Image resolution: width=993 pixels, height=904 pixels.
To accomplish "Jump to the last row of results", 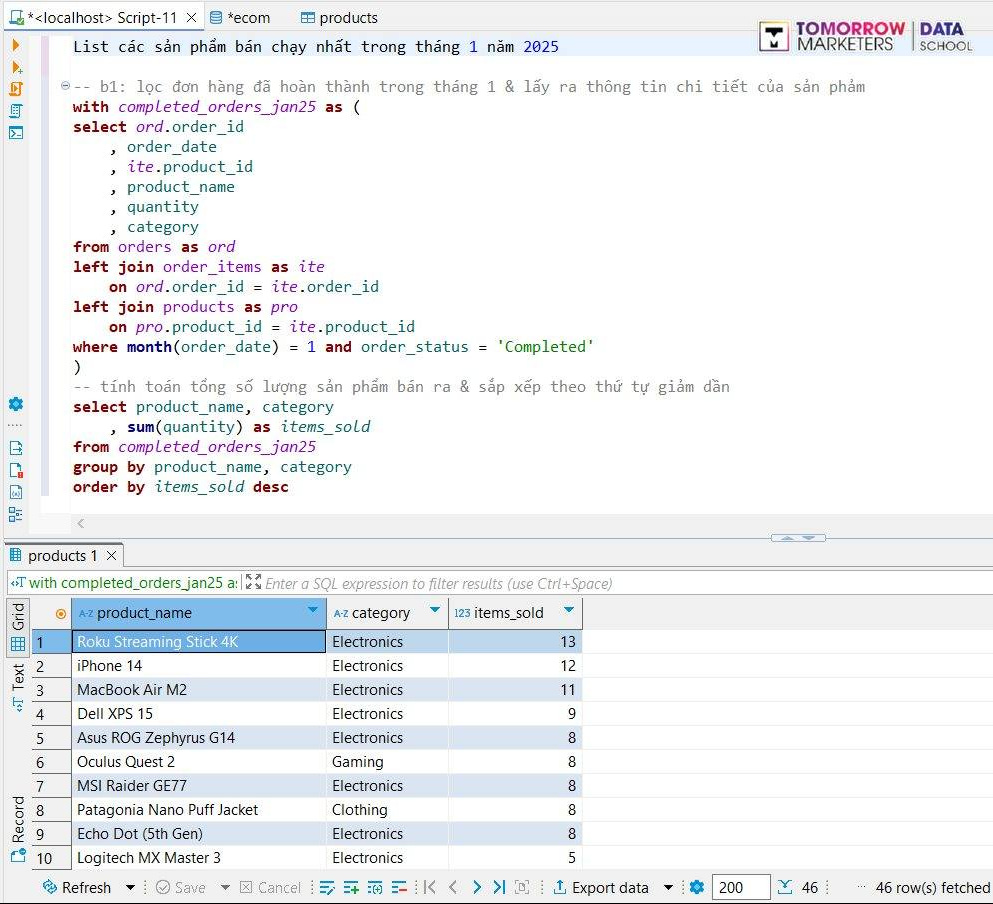I will pos(499,887).
